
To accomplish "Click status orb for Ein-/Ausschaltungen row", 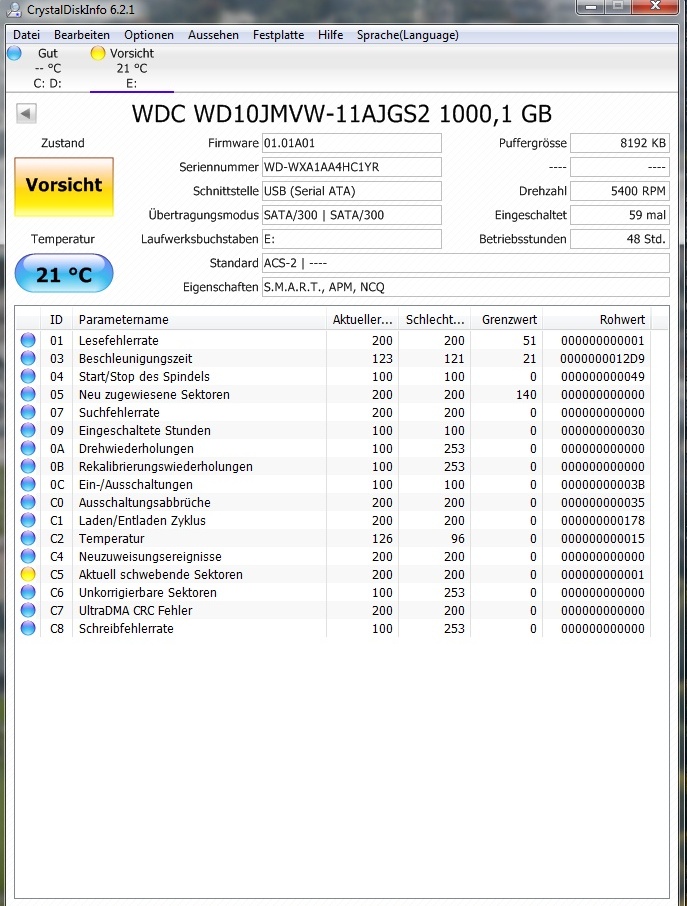I will point(28,484).
